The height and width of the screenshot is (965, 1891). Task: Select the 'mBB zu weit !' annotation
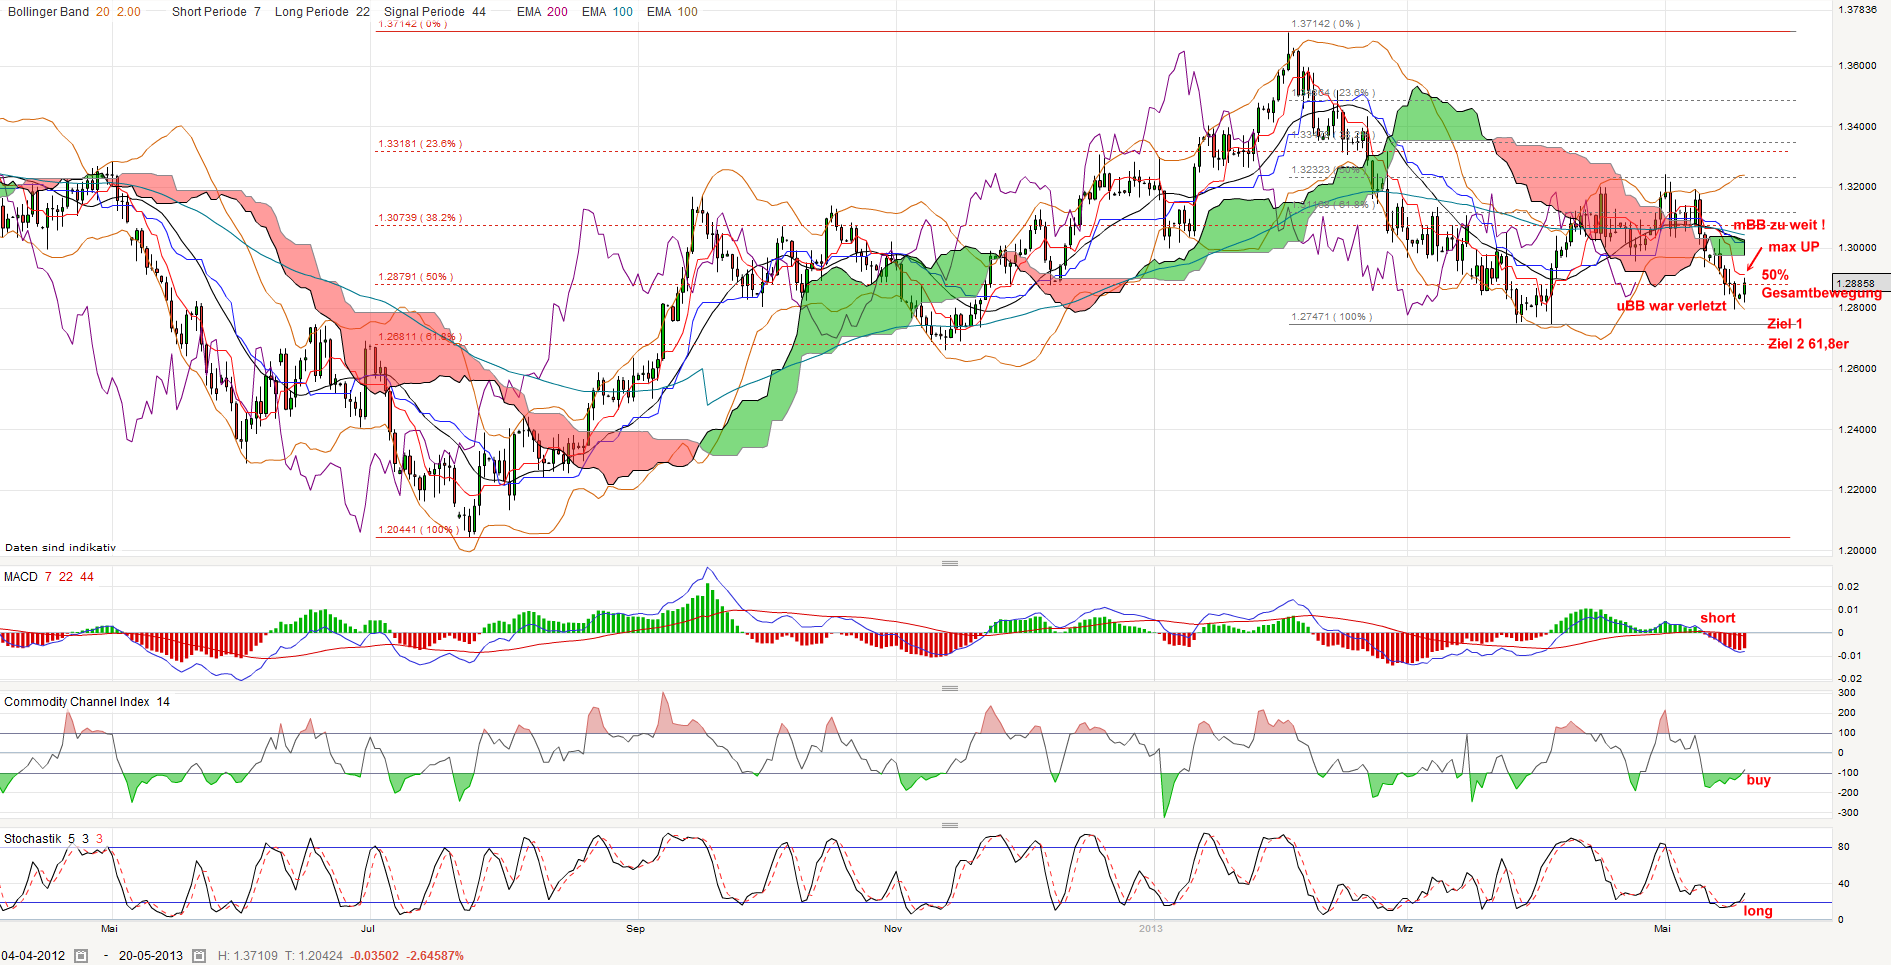click(x=1779, y=225)
